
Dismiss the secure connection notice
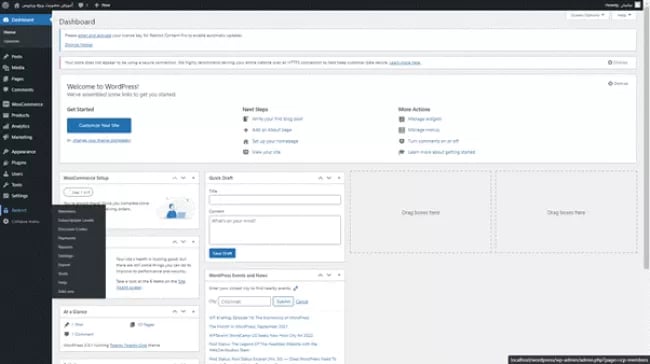tap(618, 63)
